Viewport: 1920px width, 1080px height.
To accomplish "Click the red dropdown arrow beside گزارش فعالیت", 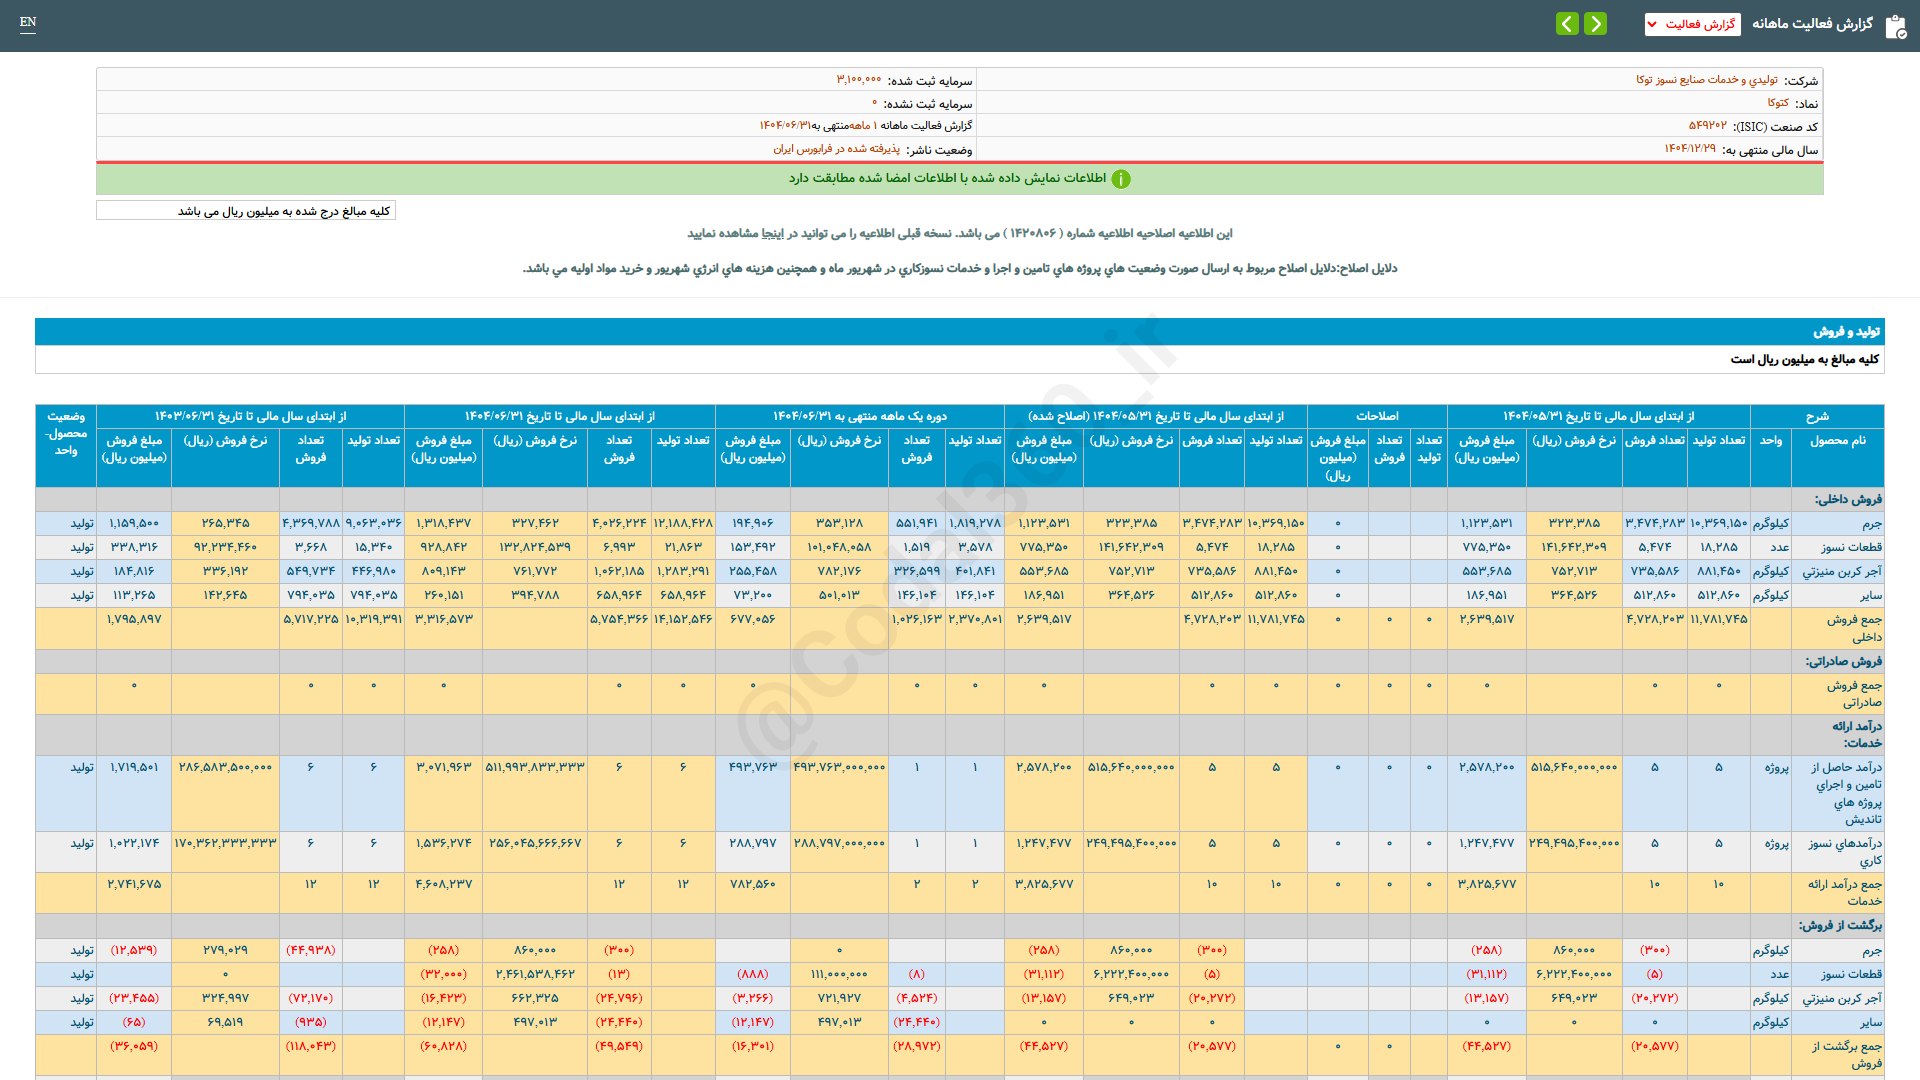I will coord(1652,24).
